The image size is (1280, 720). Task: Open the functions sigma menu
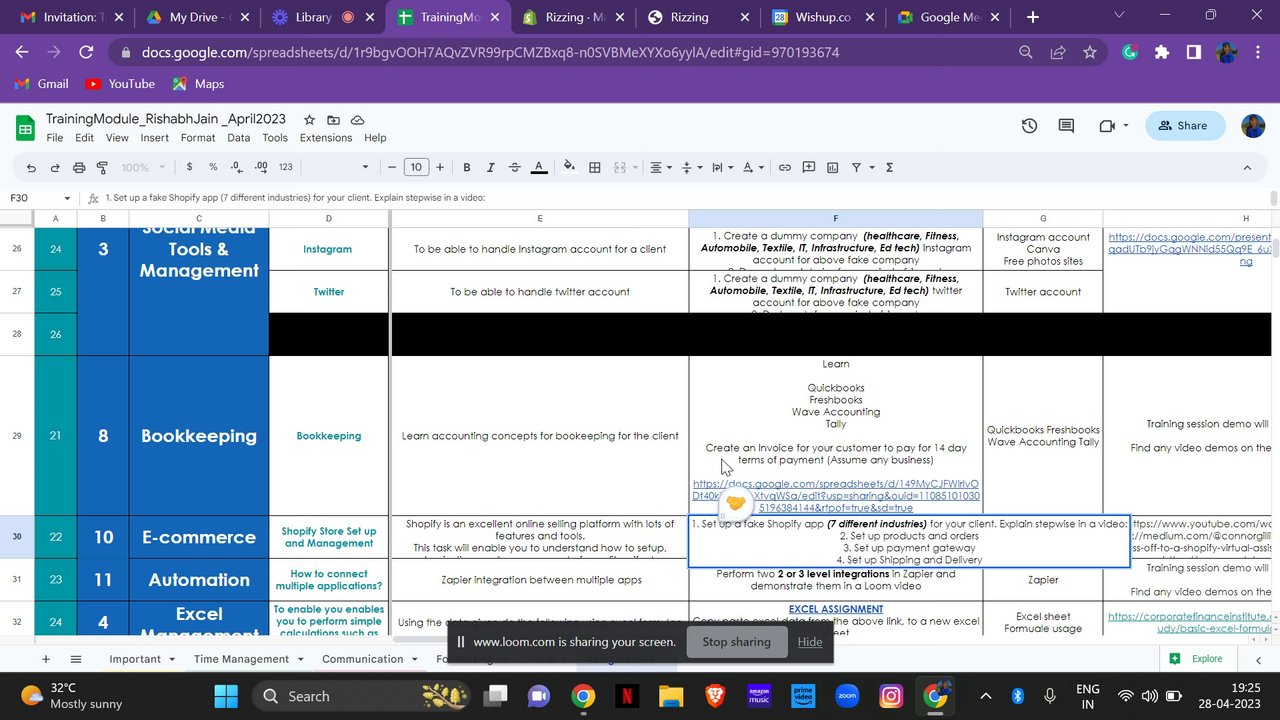(889, 168)
